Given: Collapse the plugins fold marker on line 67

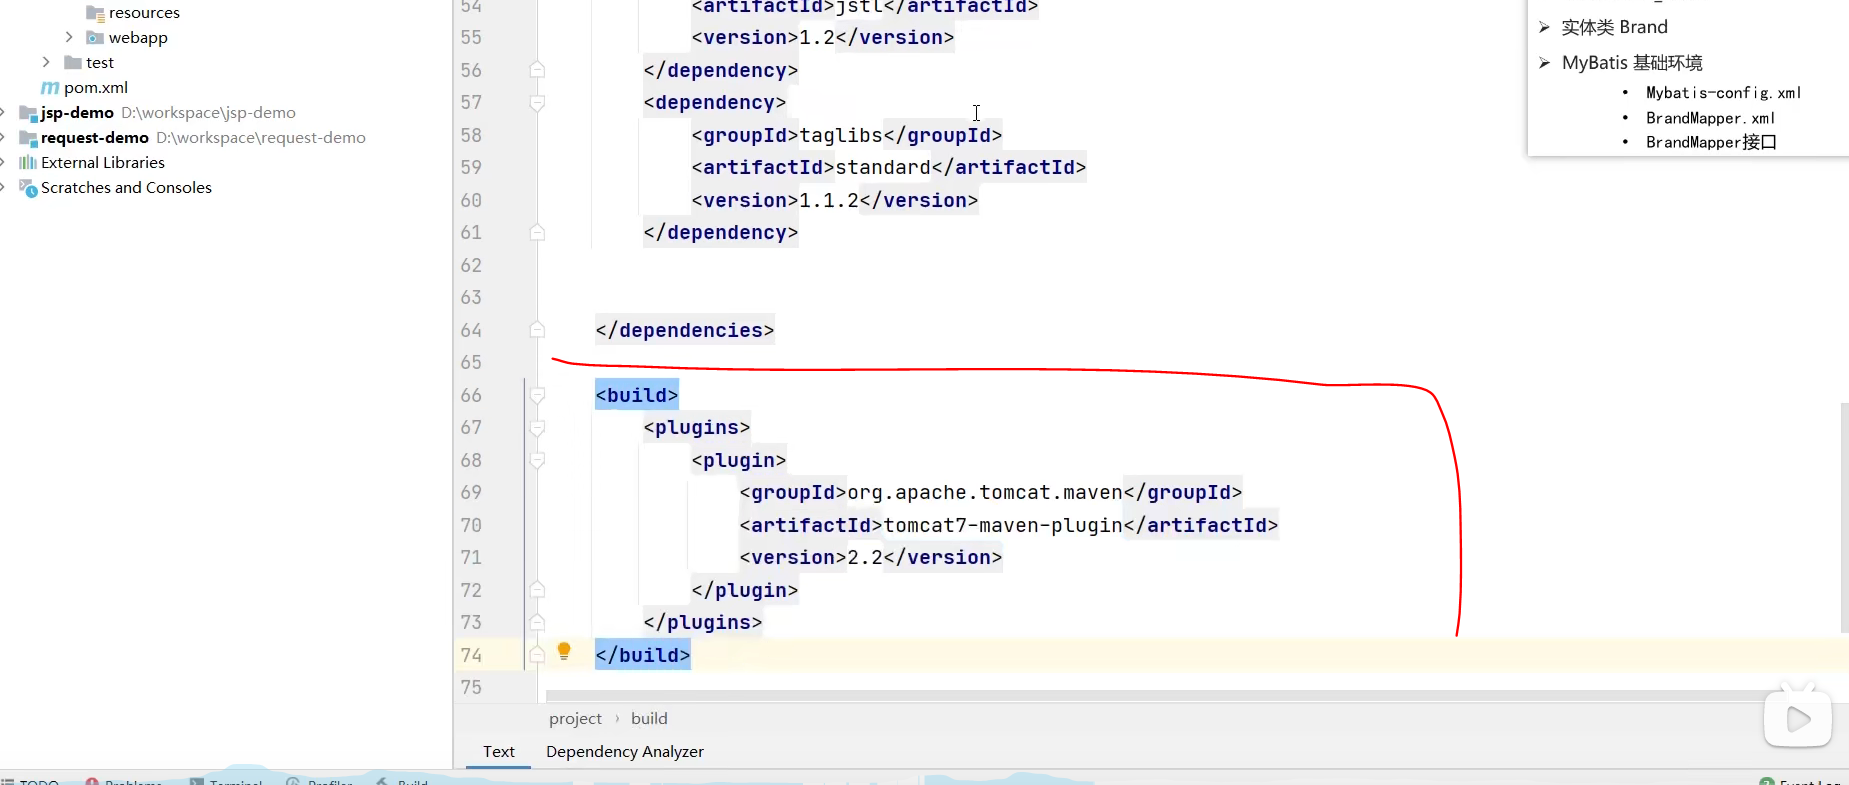Looking at the screenshot, I should tap(537, 428).
